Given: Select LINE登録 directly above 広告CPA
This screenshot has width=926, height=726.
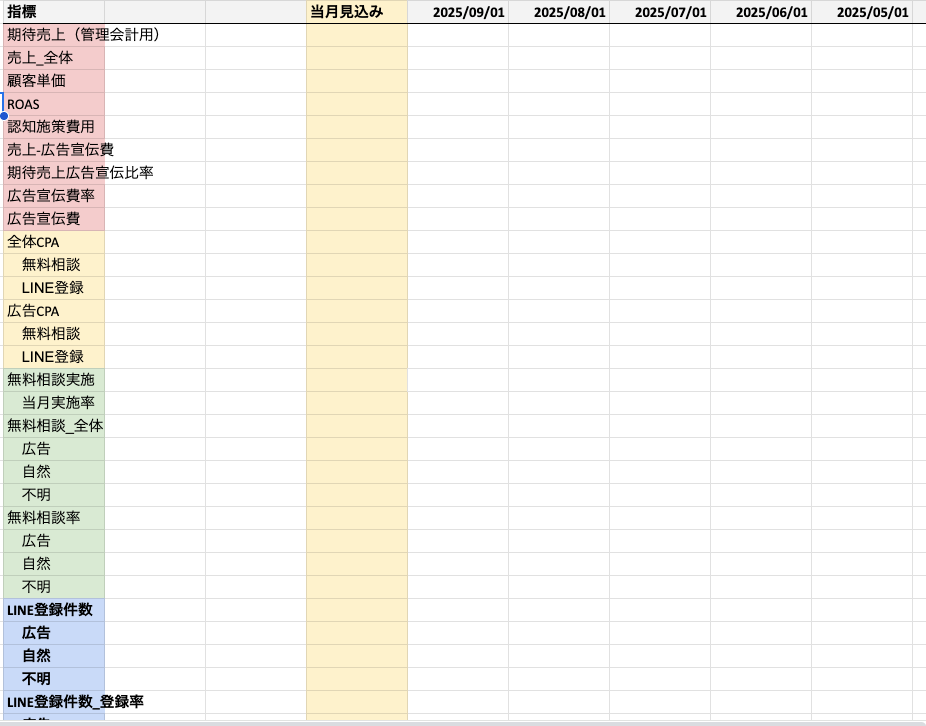Looking at the screenshot, I should (54, 288).
